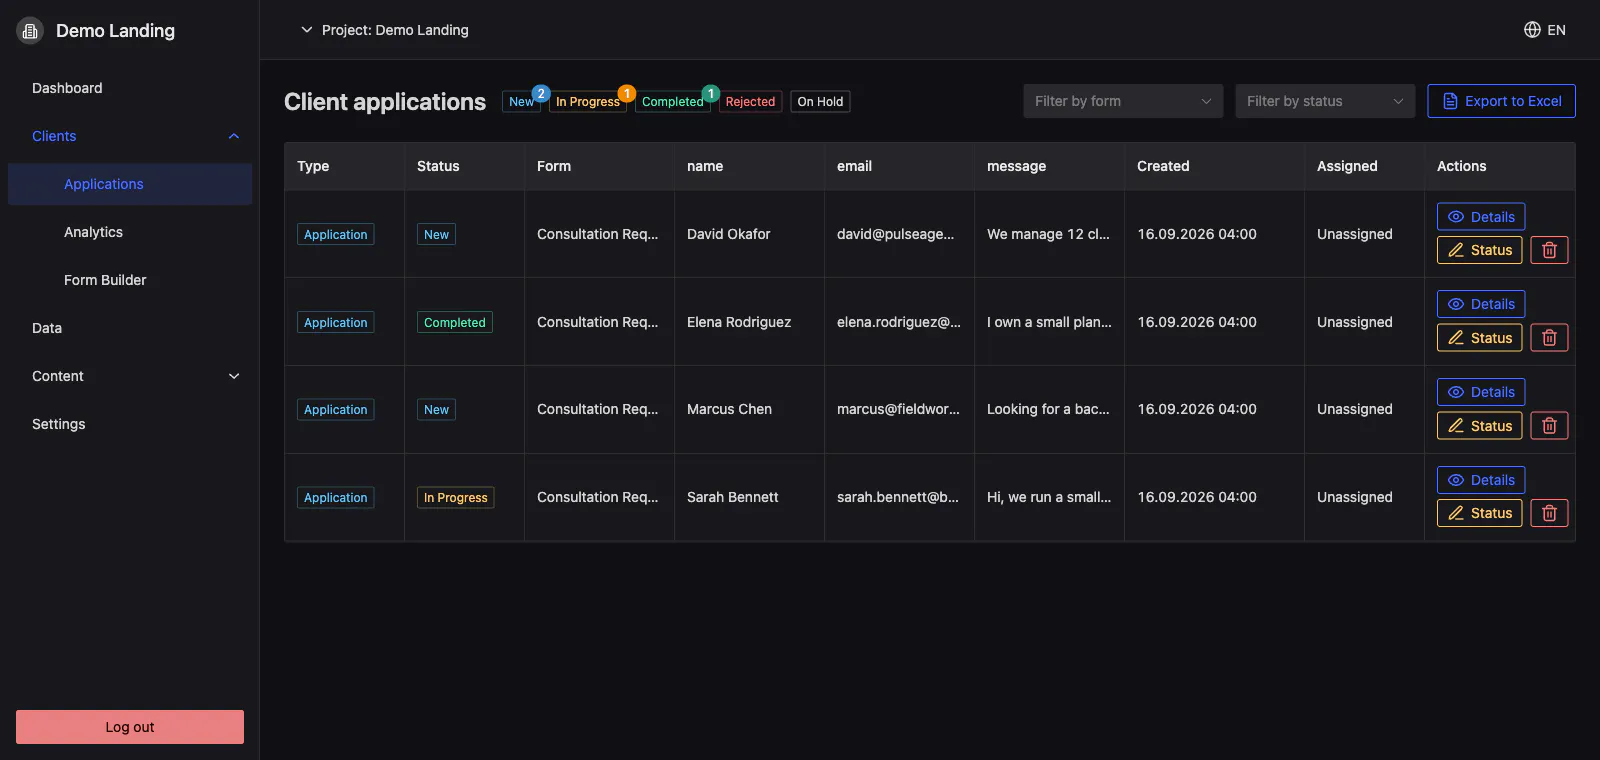Screen dimensions: 1600x760
Task: Export applications to Excel
Action: click(1501, 101)
